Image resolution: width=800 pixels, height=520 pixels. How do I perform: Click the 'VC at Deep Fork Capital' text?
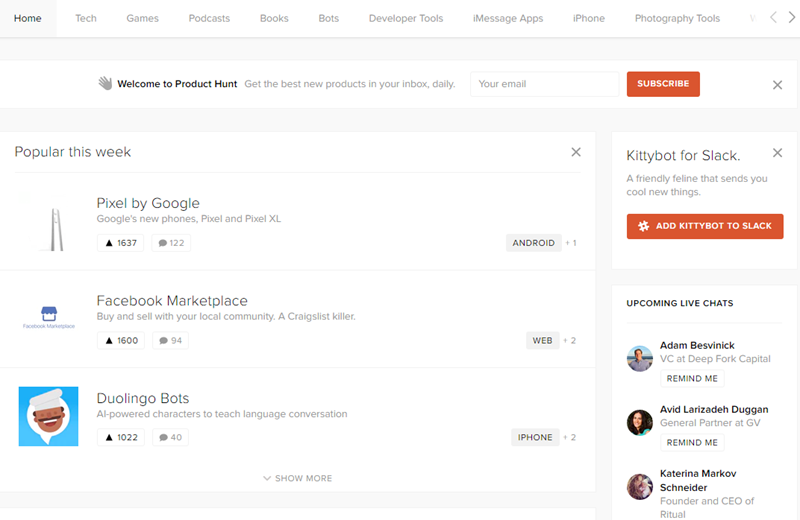tap(715, 359)
